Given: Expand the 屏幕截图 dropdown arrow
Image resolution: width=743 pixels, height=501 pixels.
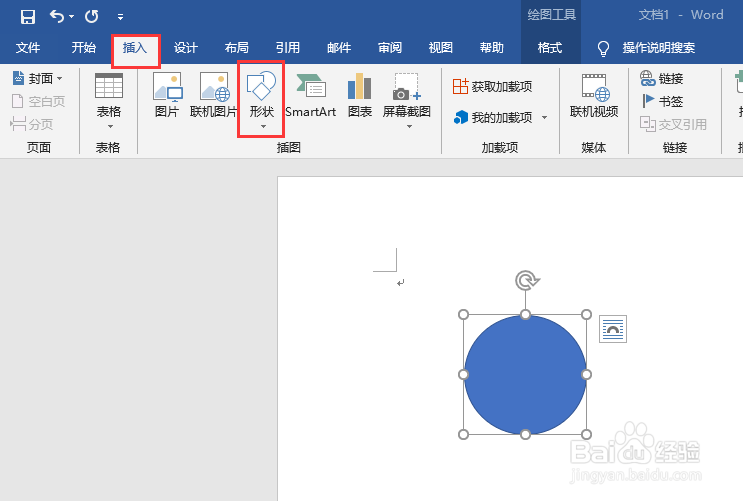Looking at the screenshot, I should [x=409, y=127].
